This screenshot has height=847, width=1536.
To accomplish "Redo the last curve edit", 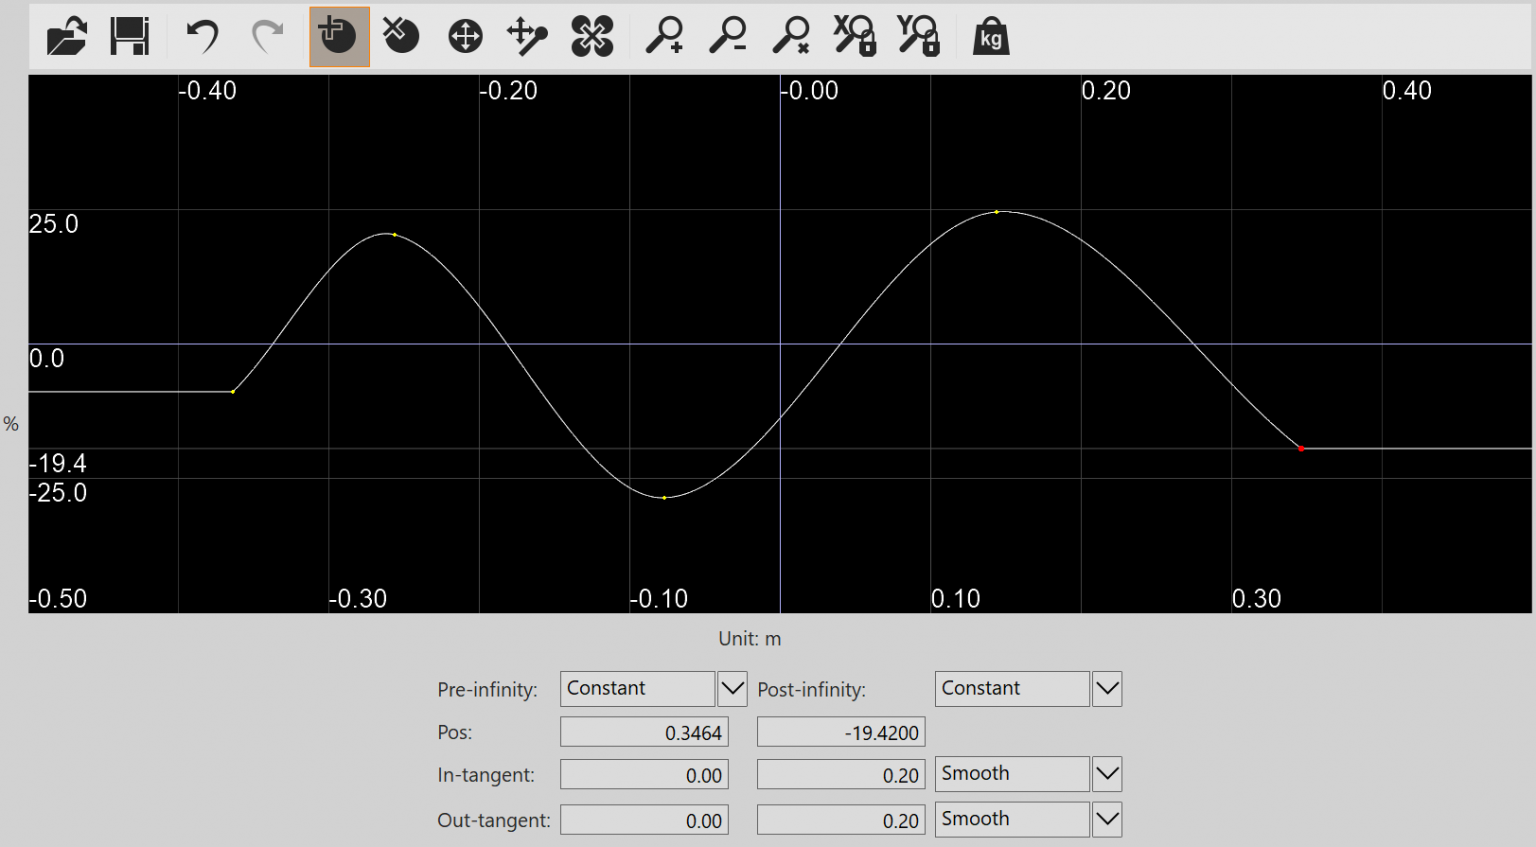I will click(x=267, y=36).
